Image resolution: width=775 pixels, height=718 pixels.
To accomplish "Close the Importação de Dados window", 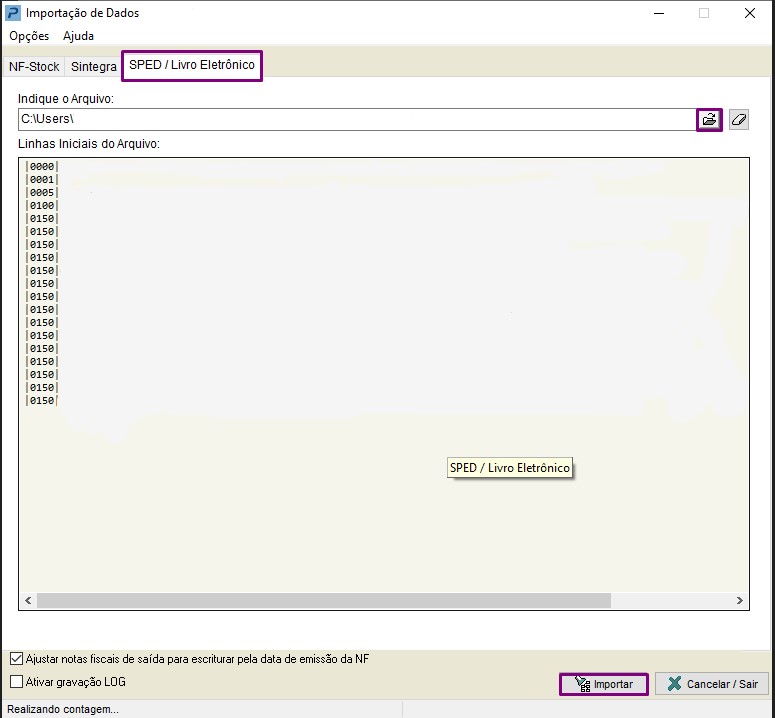I will (750, 14).
